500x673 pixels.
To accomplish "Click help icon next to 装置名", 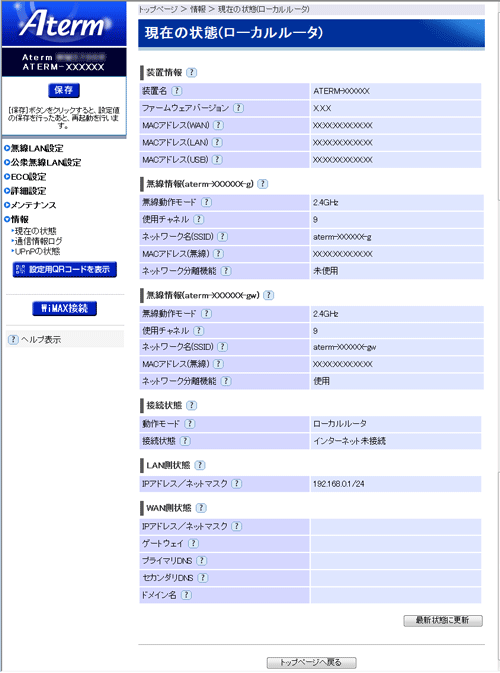I will [177, 91].
